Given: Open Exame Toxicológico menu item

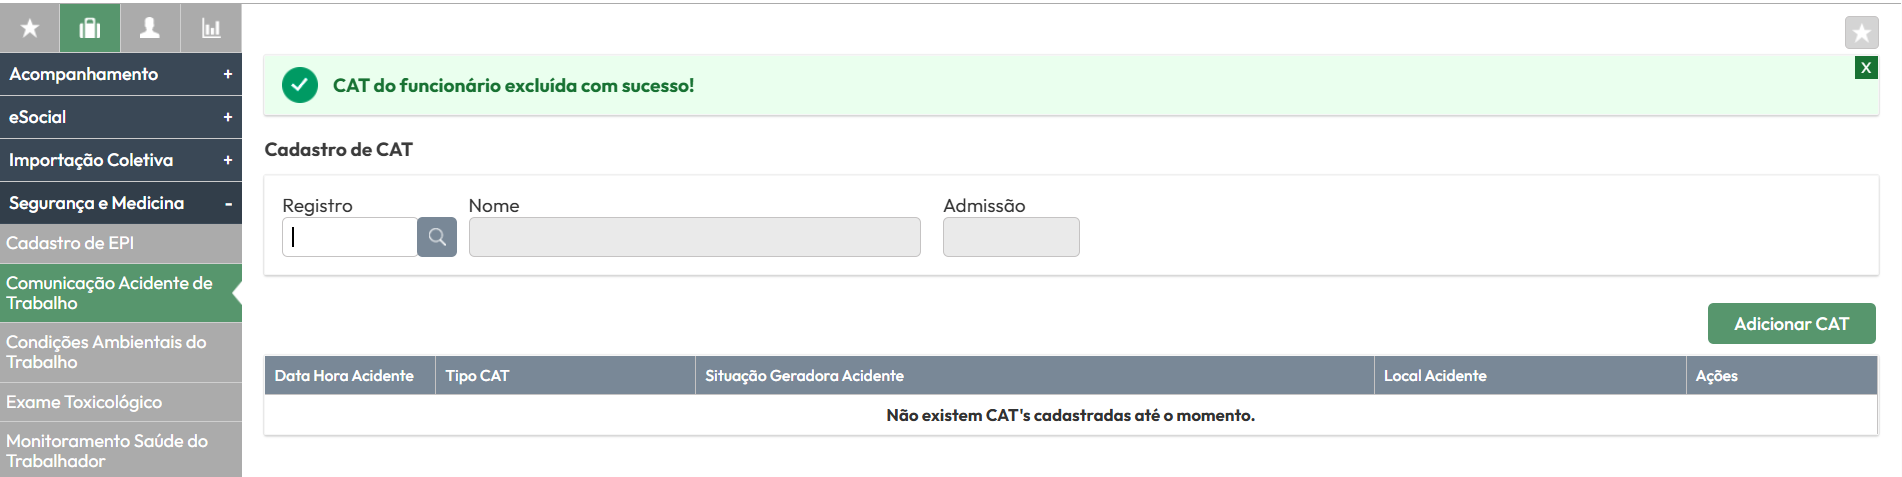Looking at the screenshot, I should [121, 402].
